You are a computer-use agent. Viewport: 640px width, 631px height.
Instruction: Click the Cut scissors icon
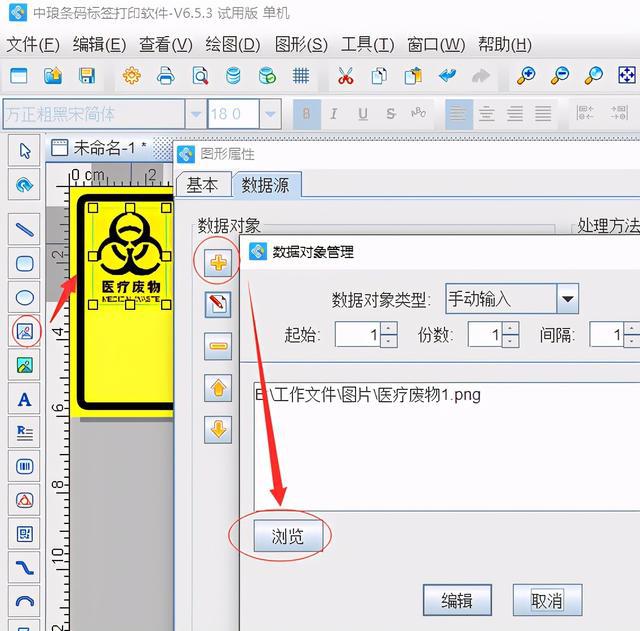[x=345, y=76]
